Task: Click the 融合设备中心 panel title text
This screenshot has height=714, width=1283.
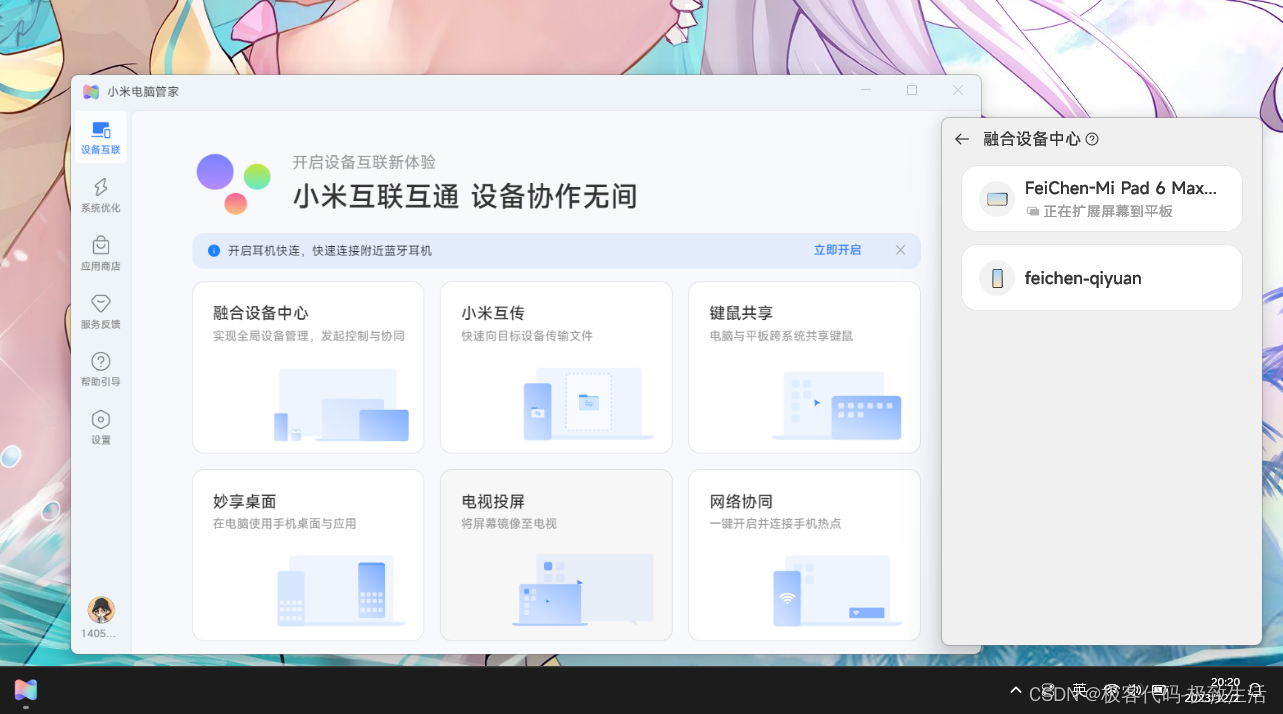Action: click(1032, 139)
